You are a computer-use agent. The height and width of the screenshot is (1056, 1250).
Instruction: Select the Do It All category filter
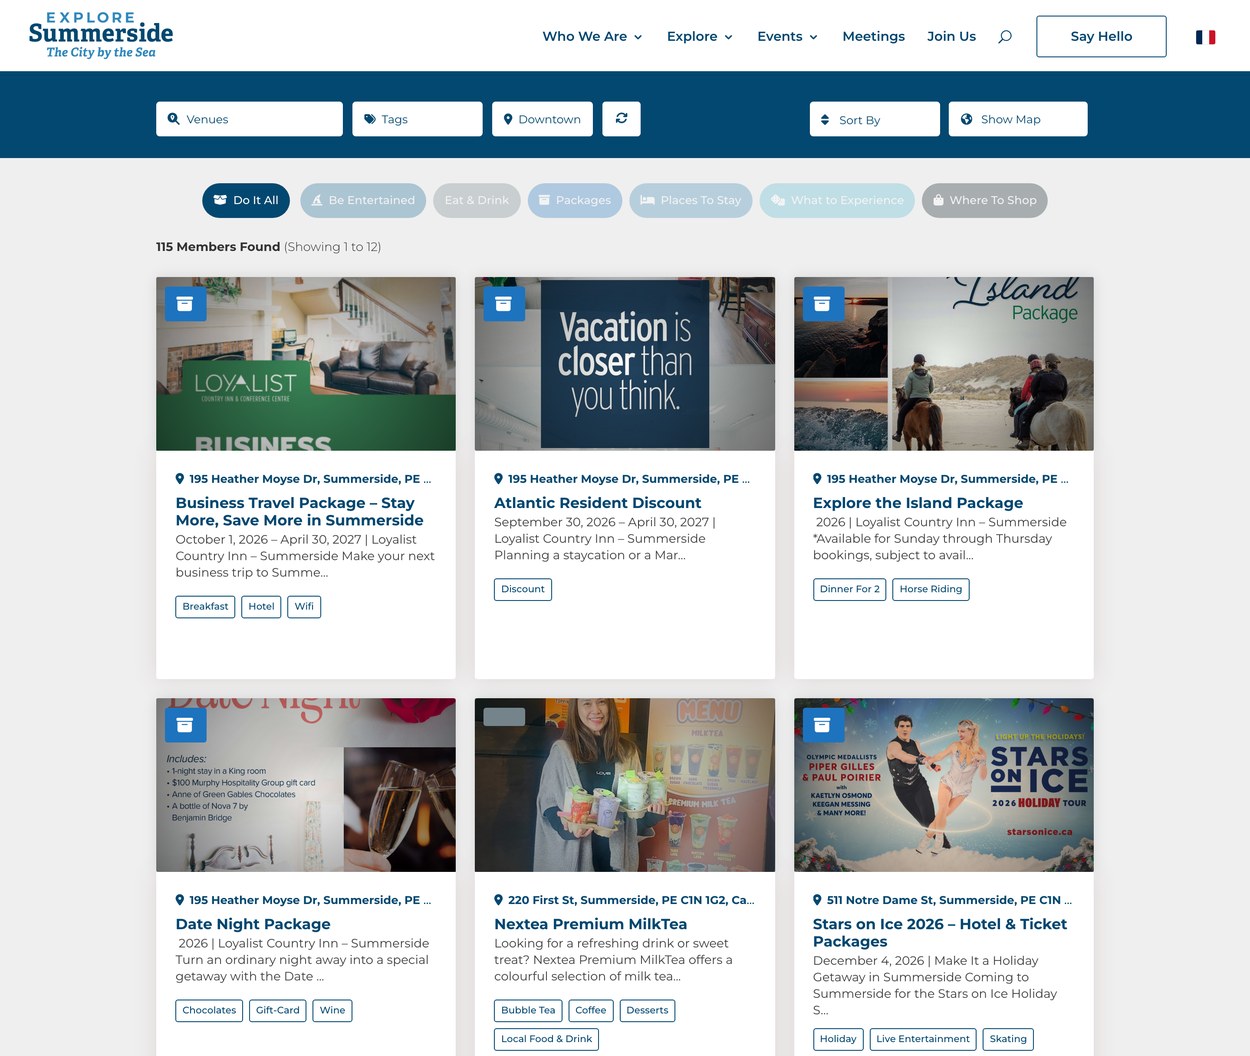[x=246, y=200]
